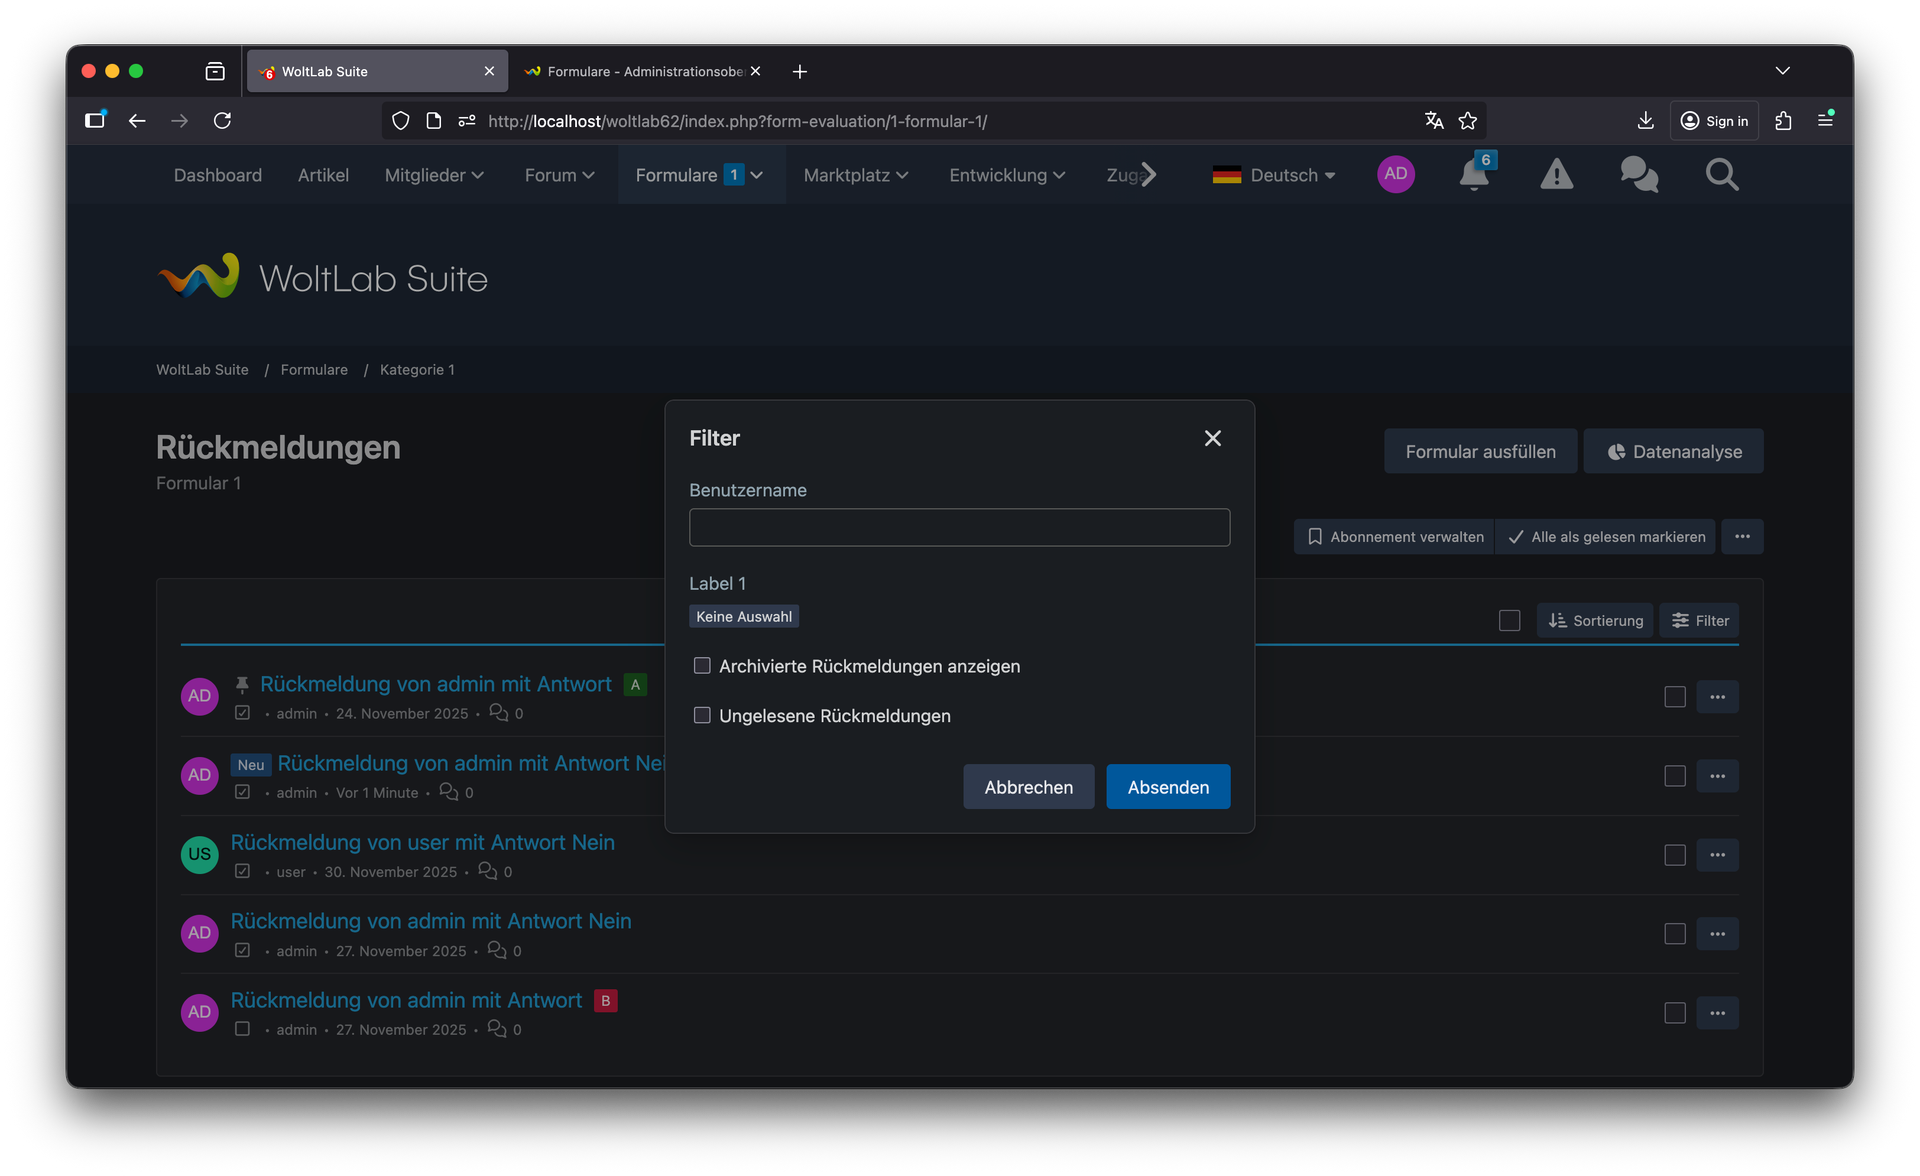
Task: Expand the Mitglieder menu
Action: click(434, 175)
